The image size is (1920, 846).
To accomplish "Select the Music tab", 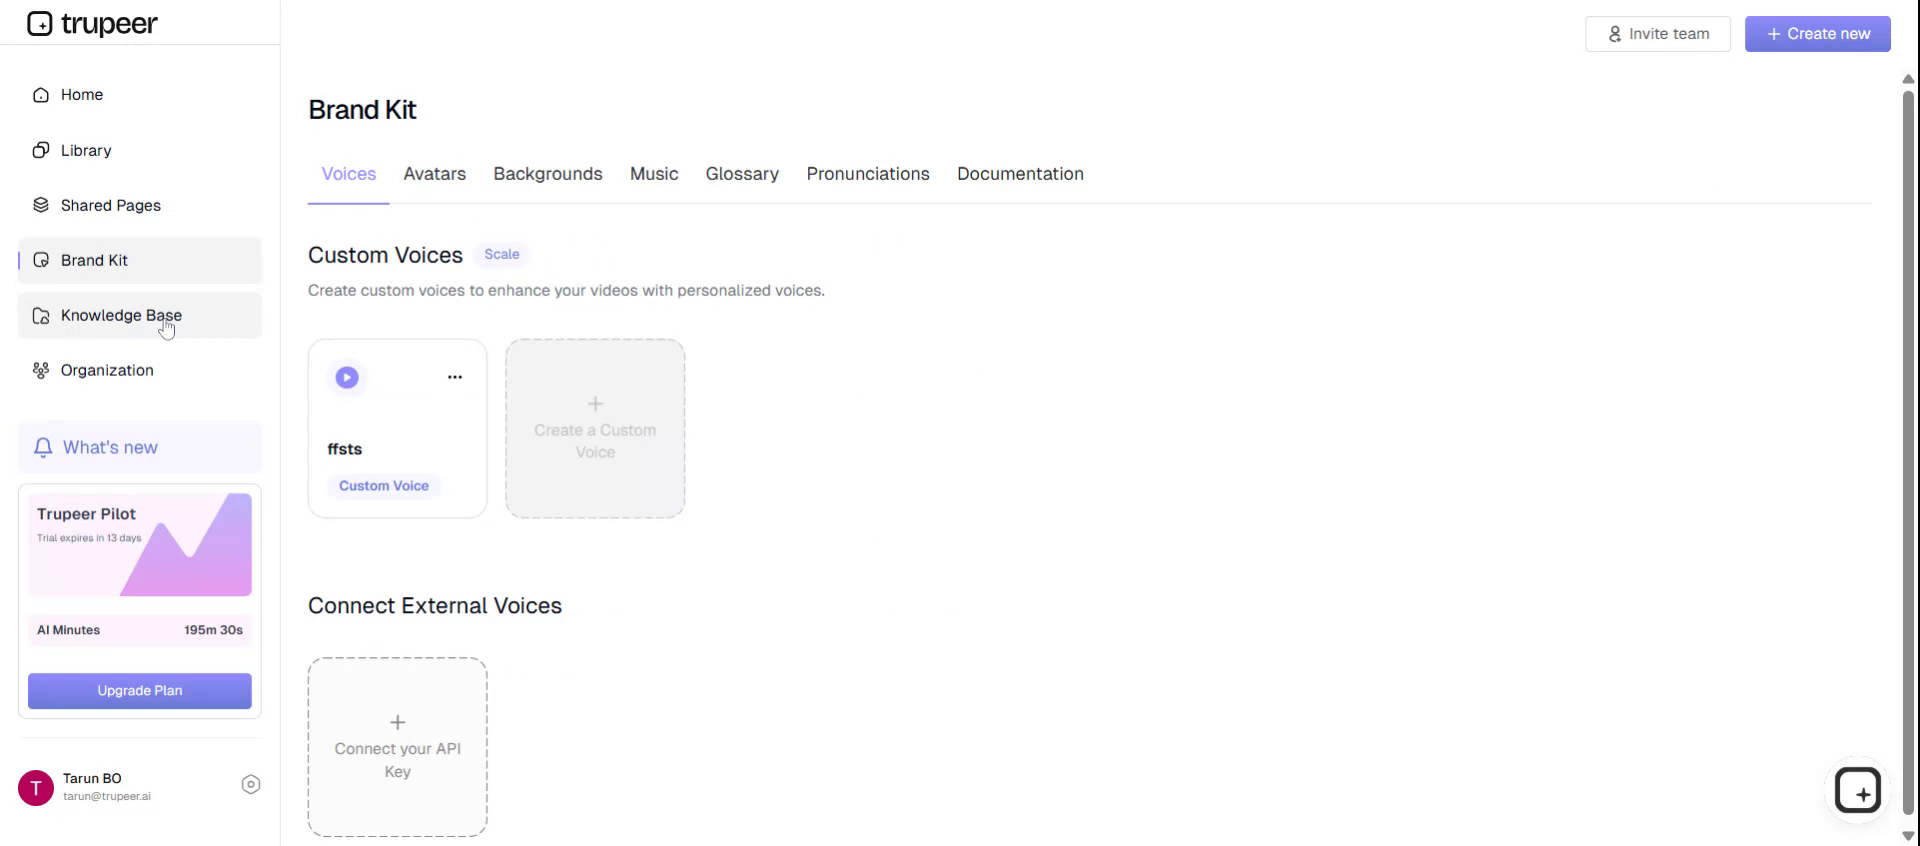I will [x=654, y=174].
